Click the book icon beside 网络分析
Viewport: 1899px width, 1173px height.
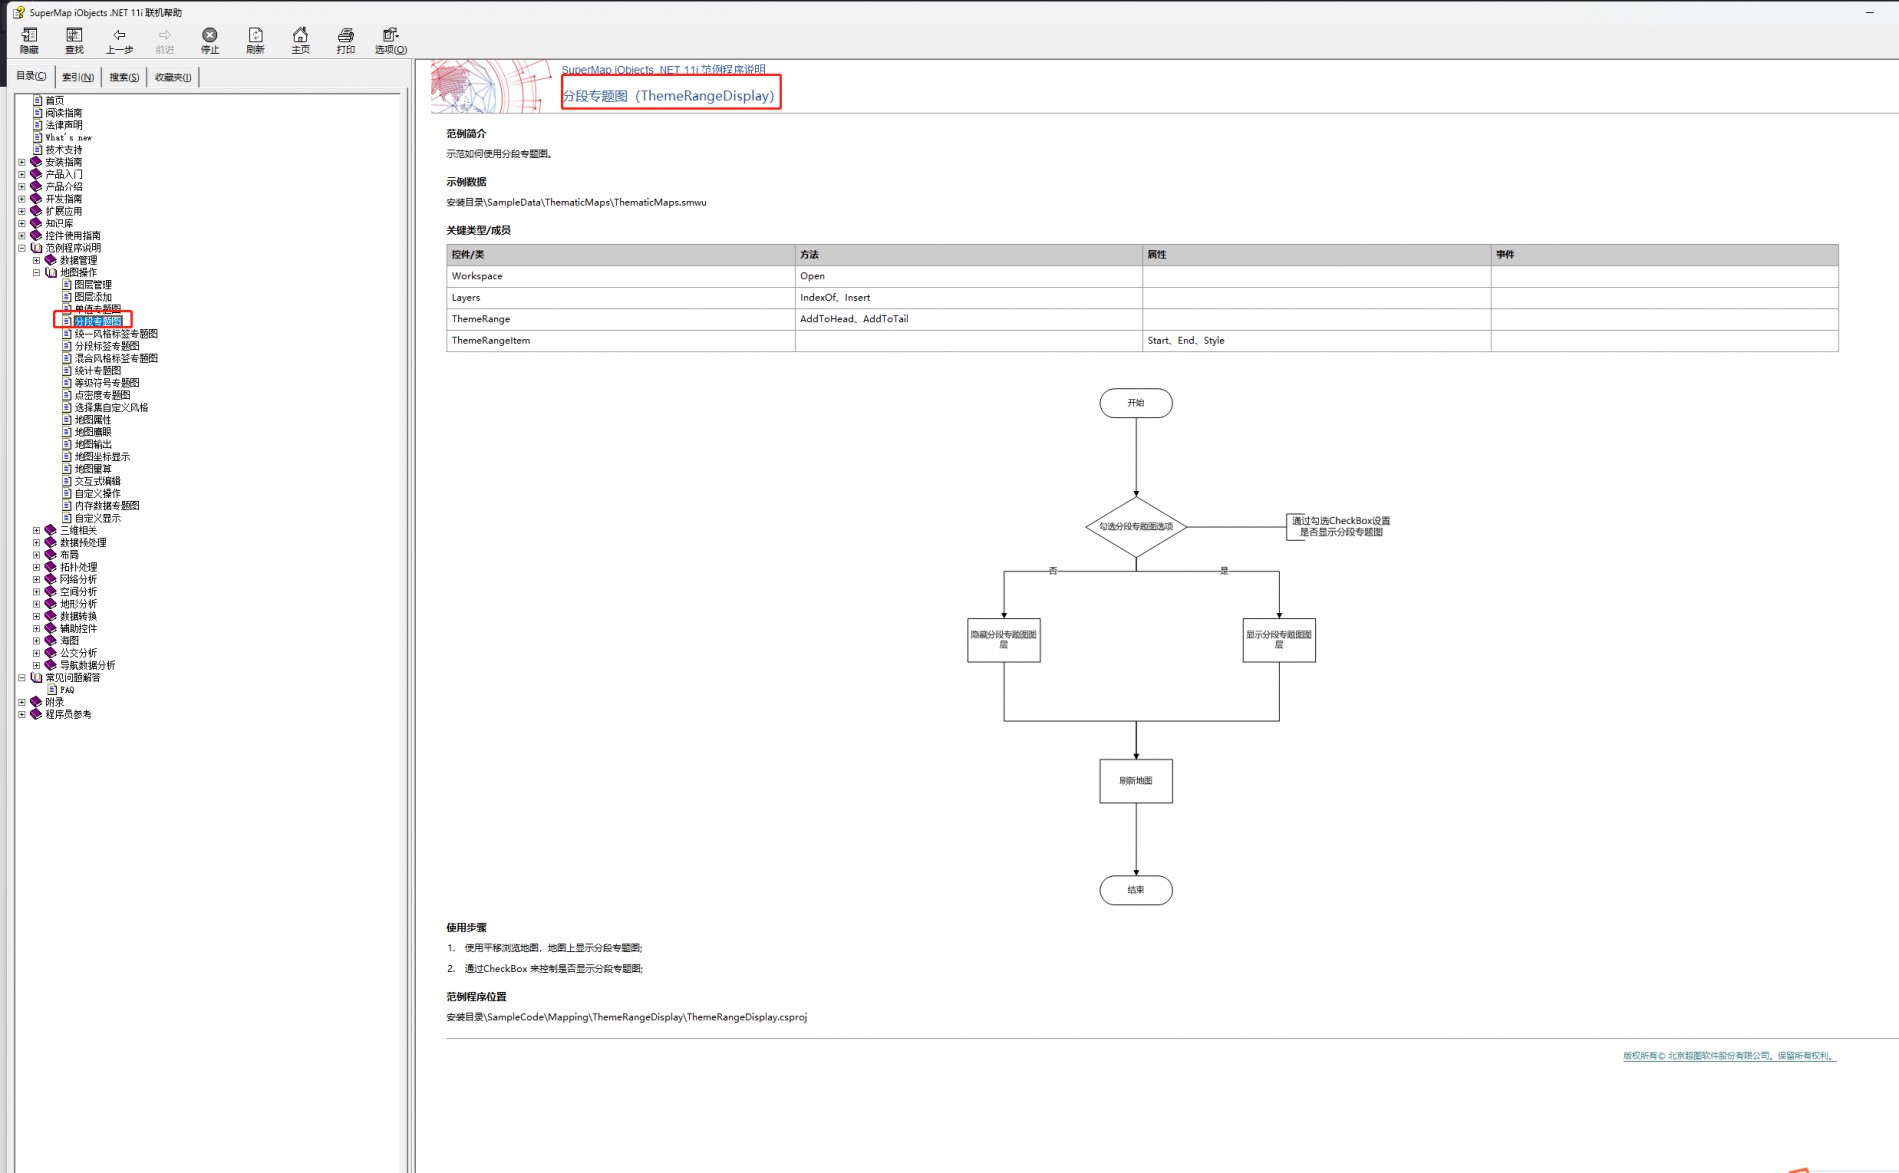tap(51, 579)
